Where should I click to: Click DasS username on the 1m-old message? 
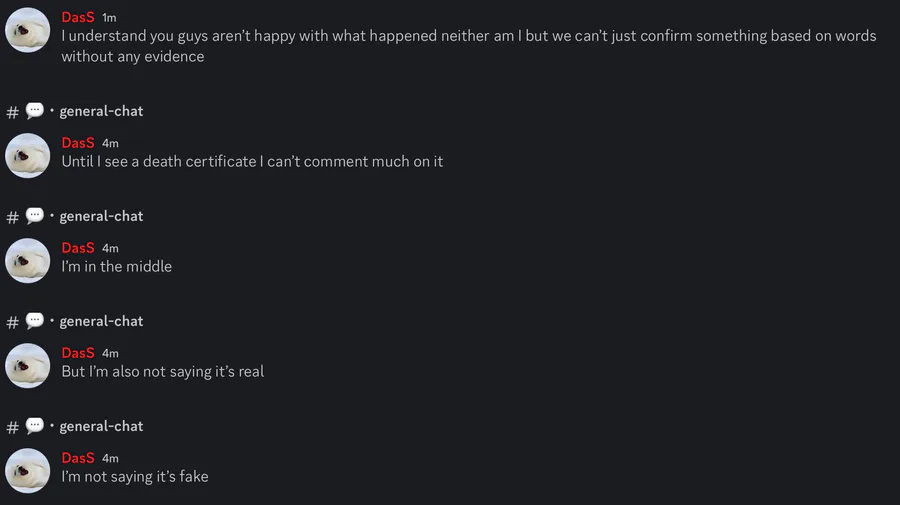78,17
